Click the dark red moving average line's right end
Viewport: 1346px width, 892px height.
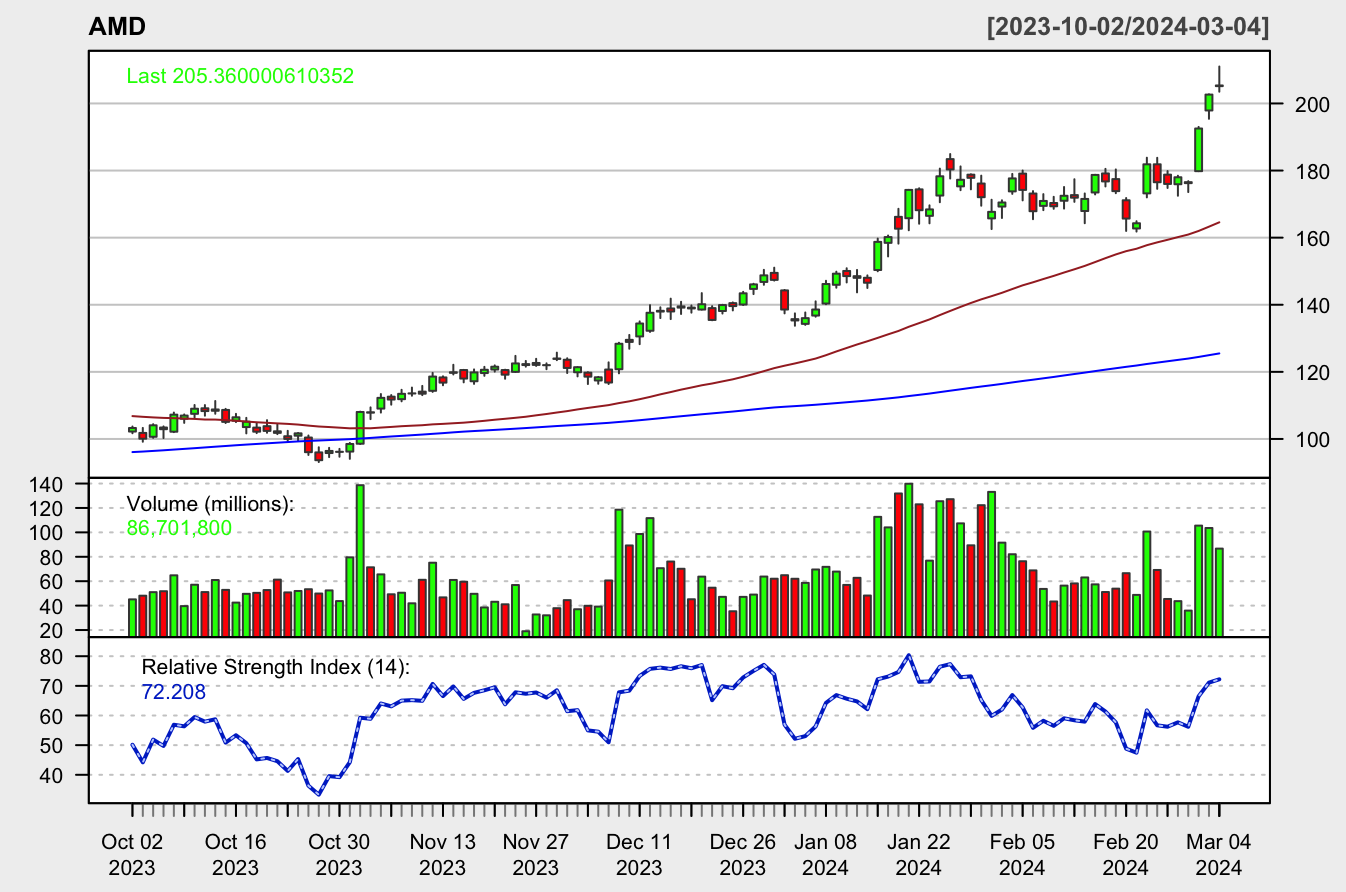click(x=1218, y=222)
